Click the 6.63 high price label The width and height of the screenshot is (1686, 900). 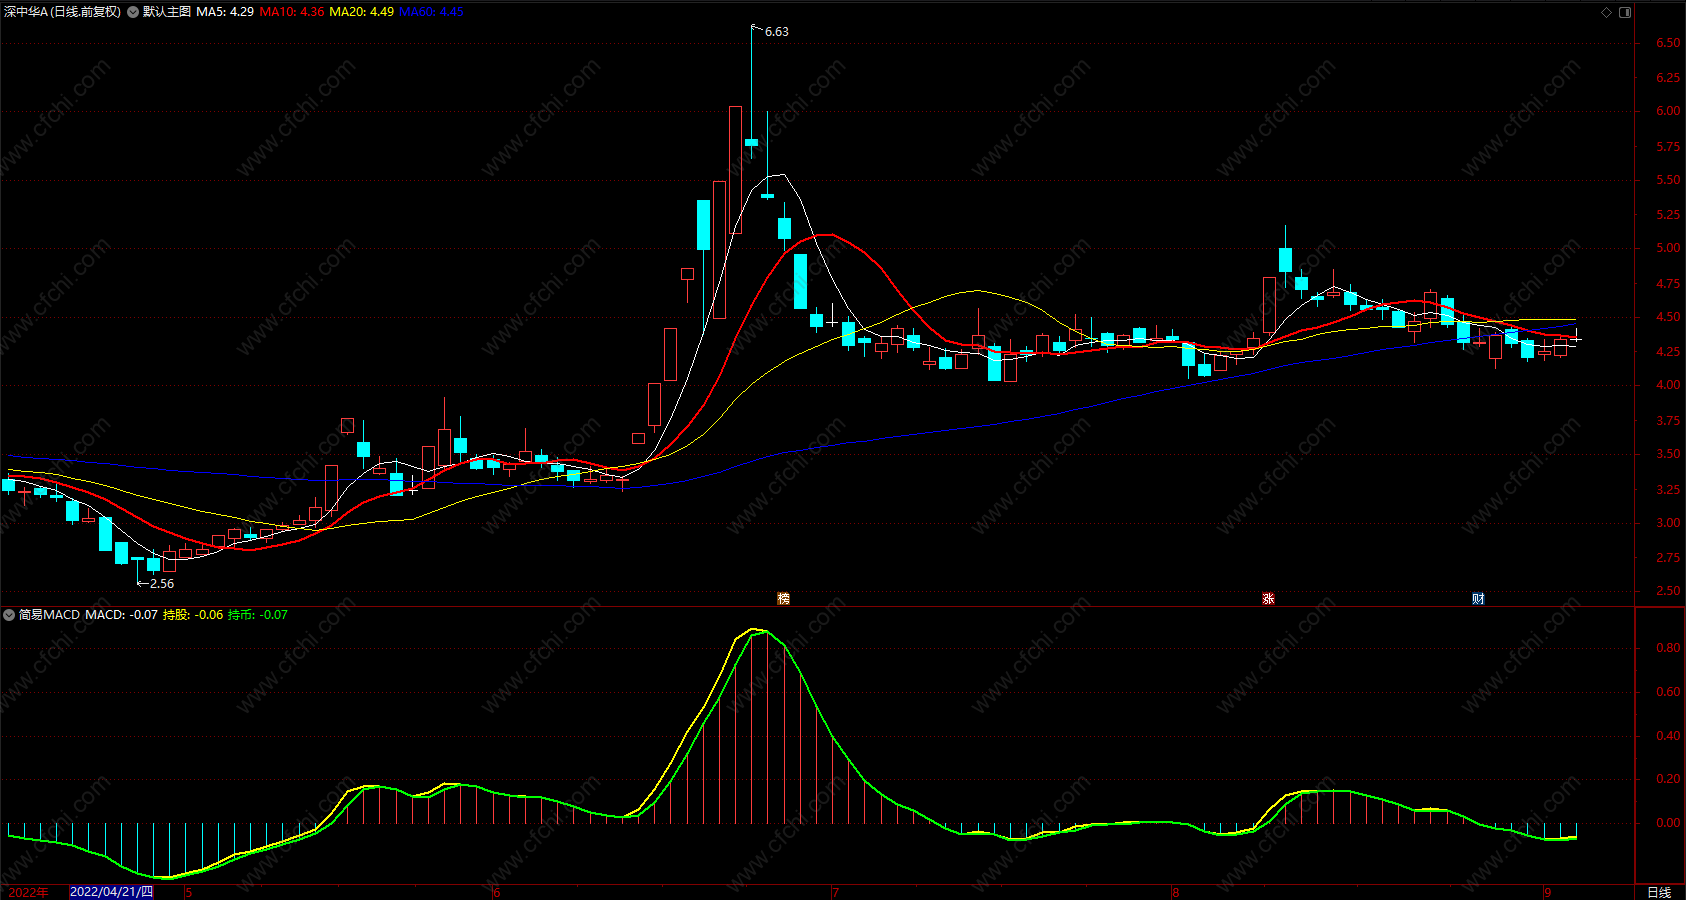click(776, 32)
